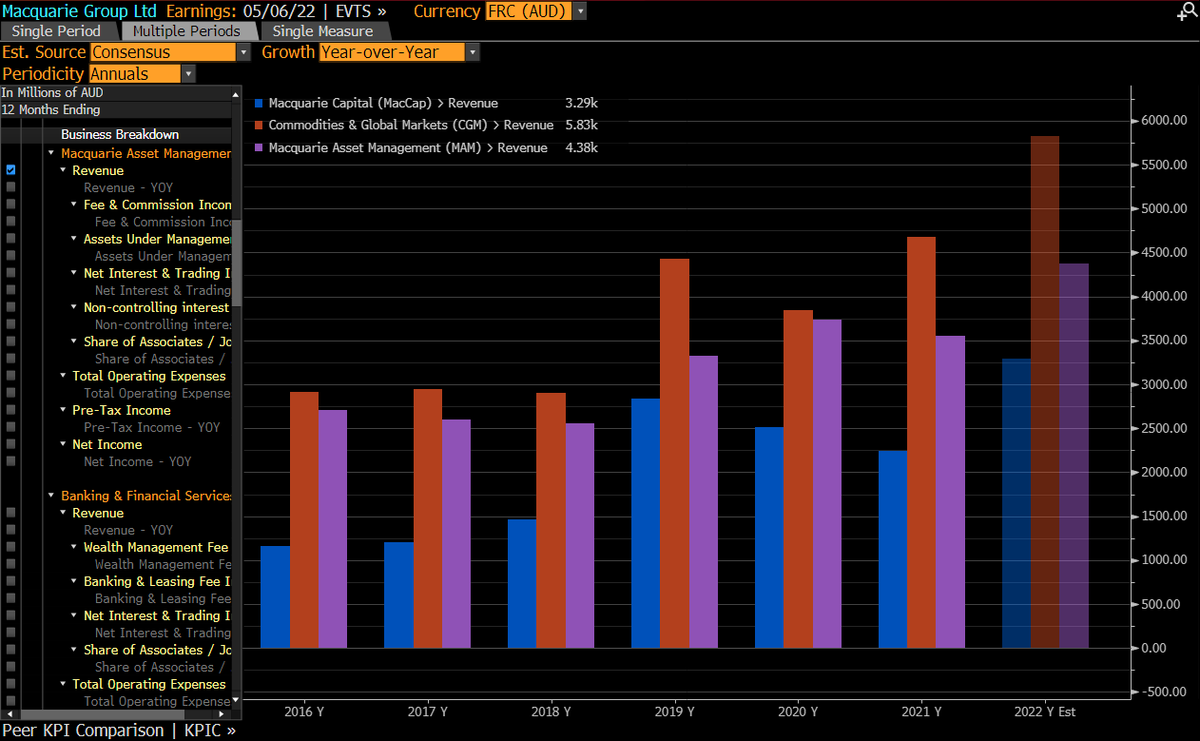
Task: Uncheck Revenue under Macquarie Asset Management
Action: pyautogui.click(x=11, y=170)
